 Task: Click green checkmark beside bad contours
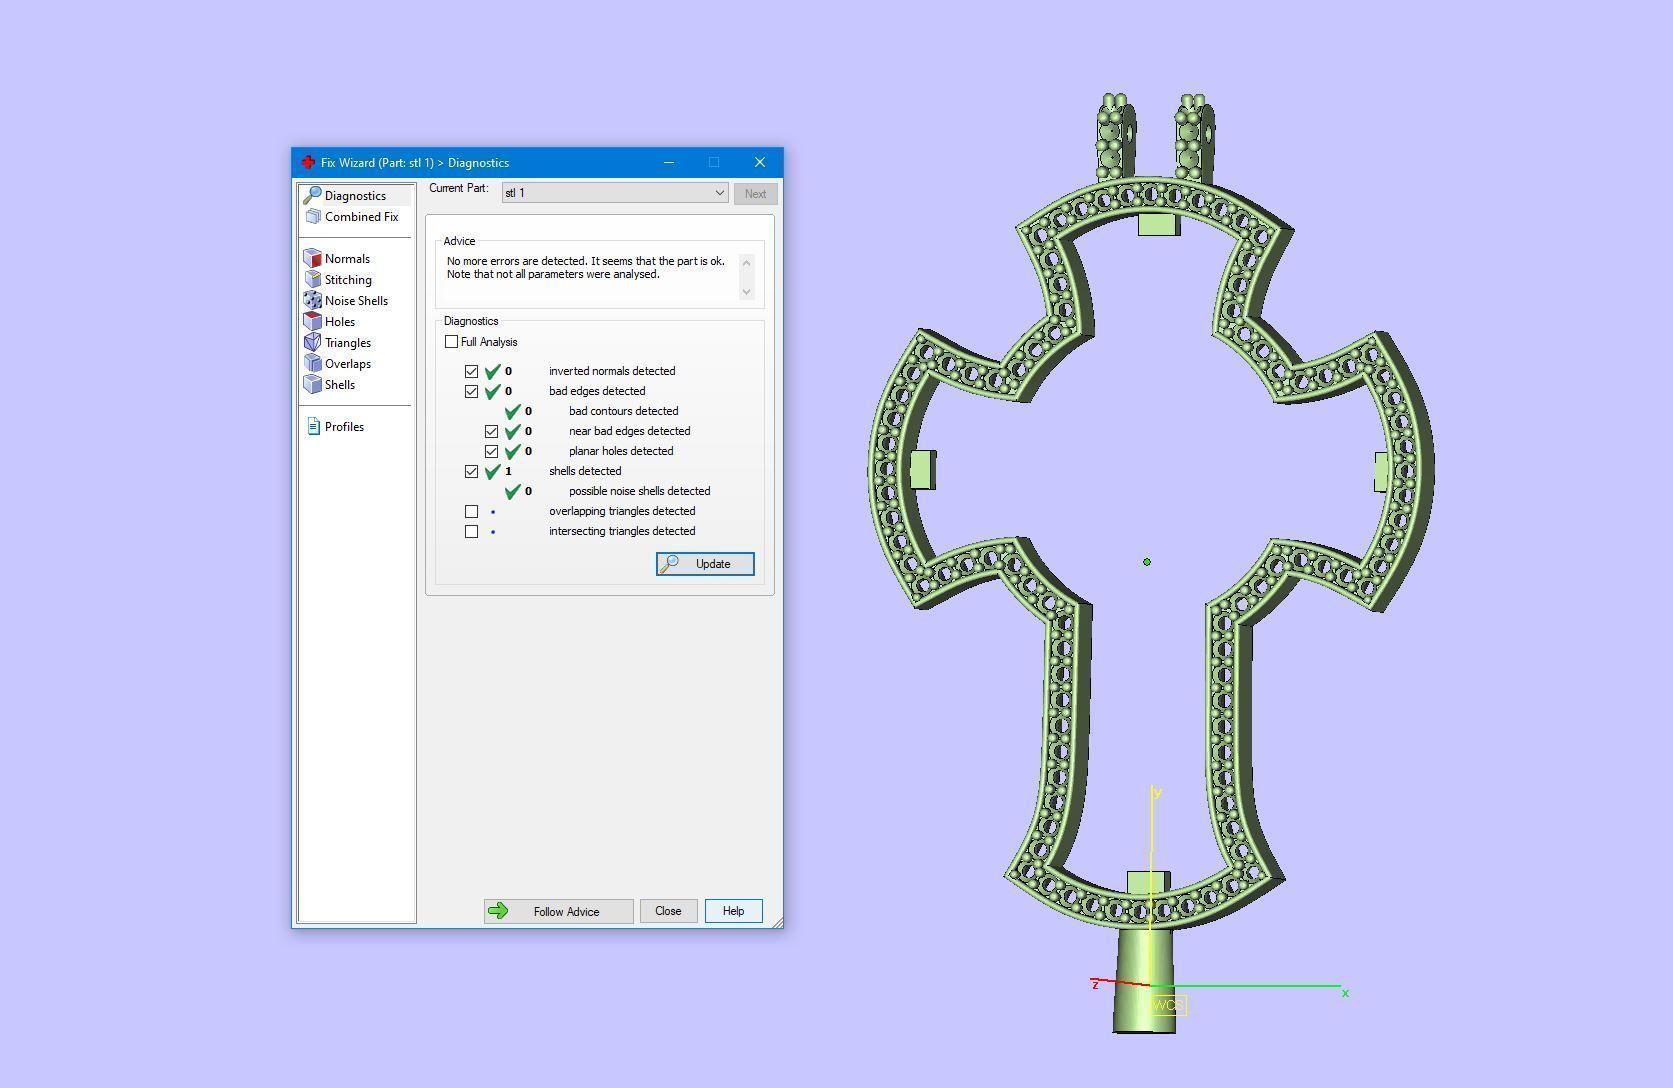click(512, 411)
